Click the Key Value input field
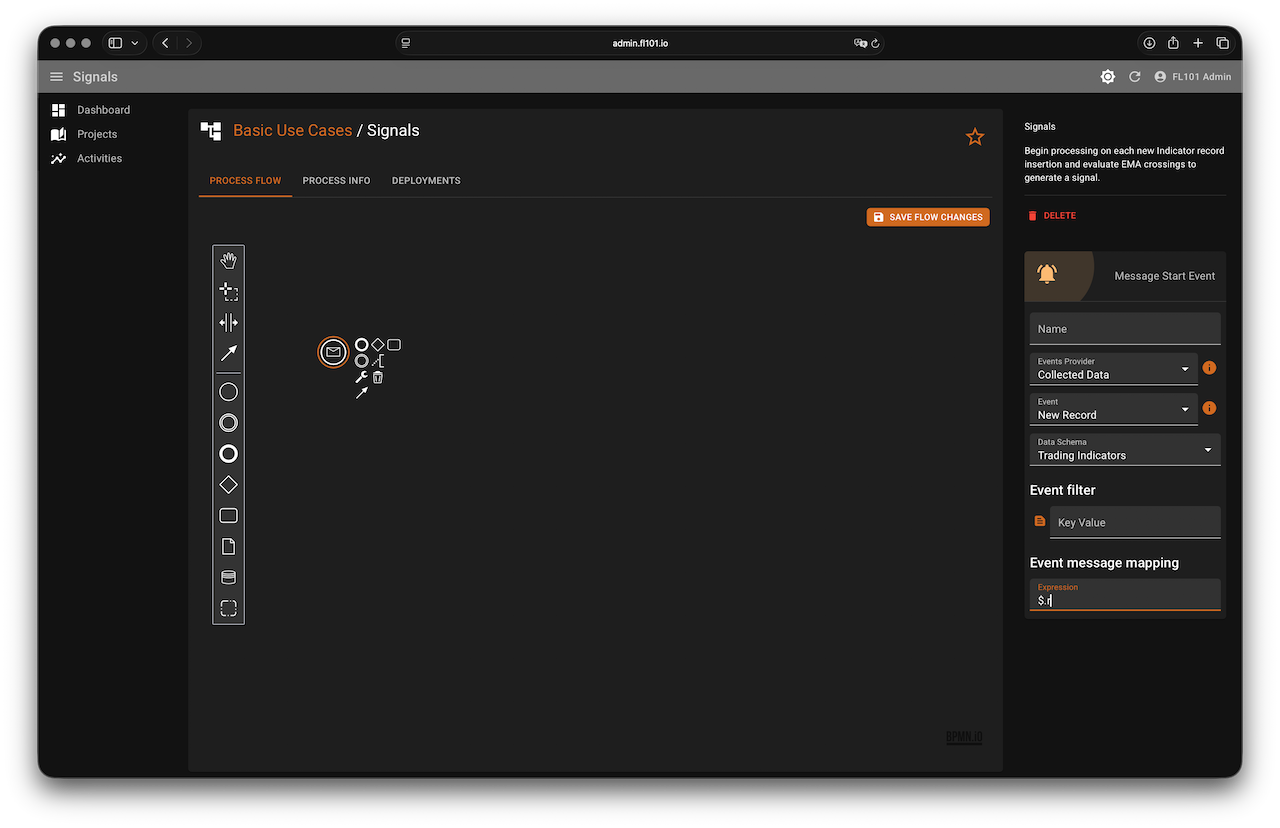This screenshot has height=828, width=1280. (x=1134, y=522)
